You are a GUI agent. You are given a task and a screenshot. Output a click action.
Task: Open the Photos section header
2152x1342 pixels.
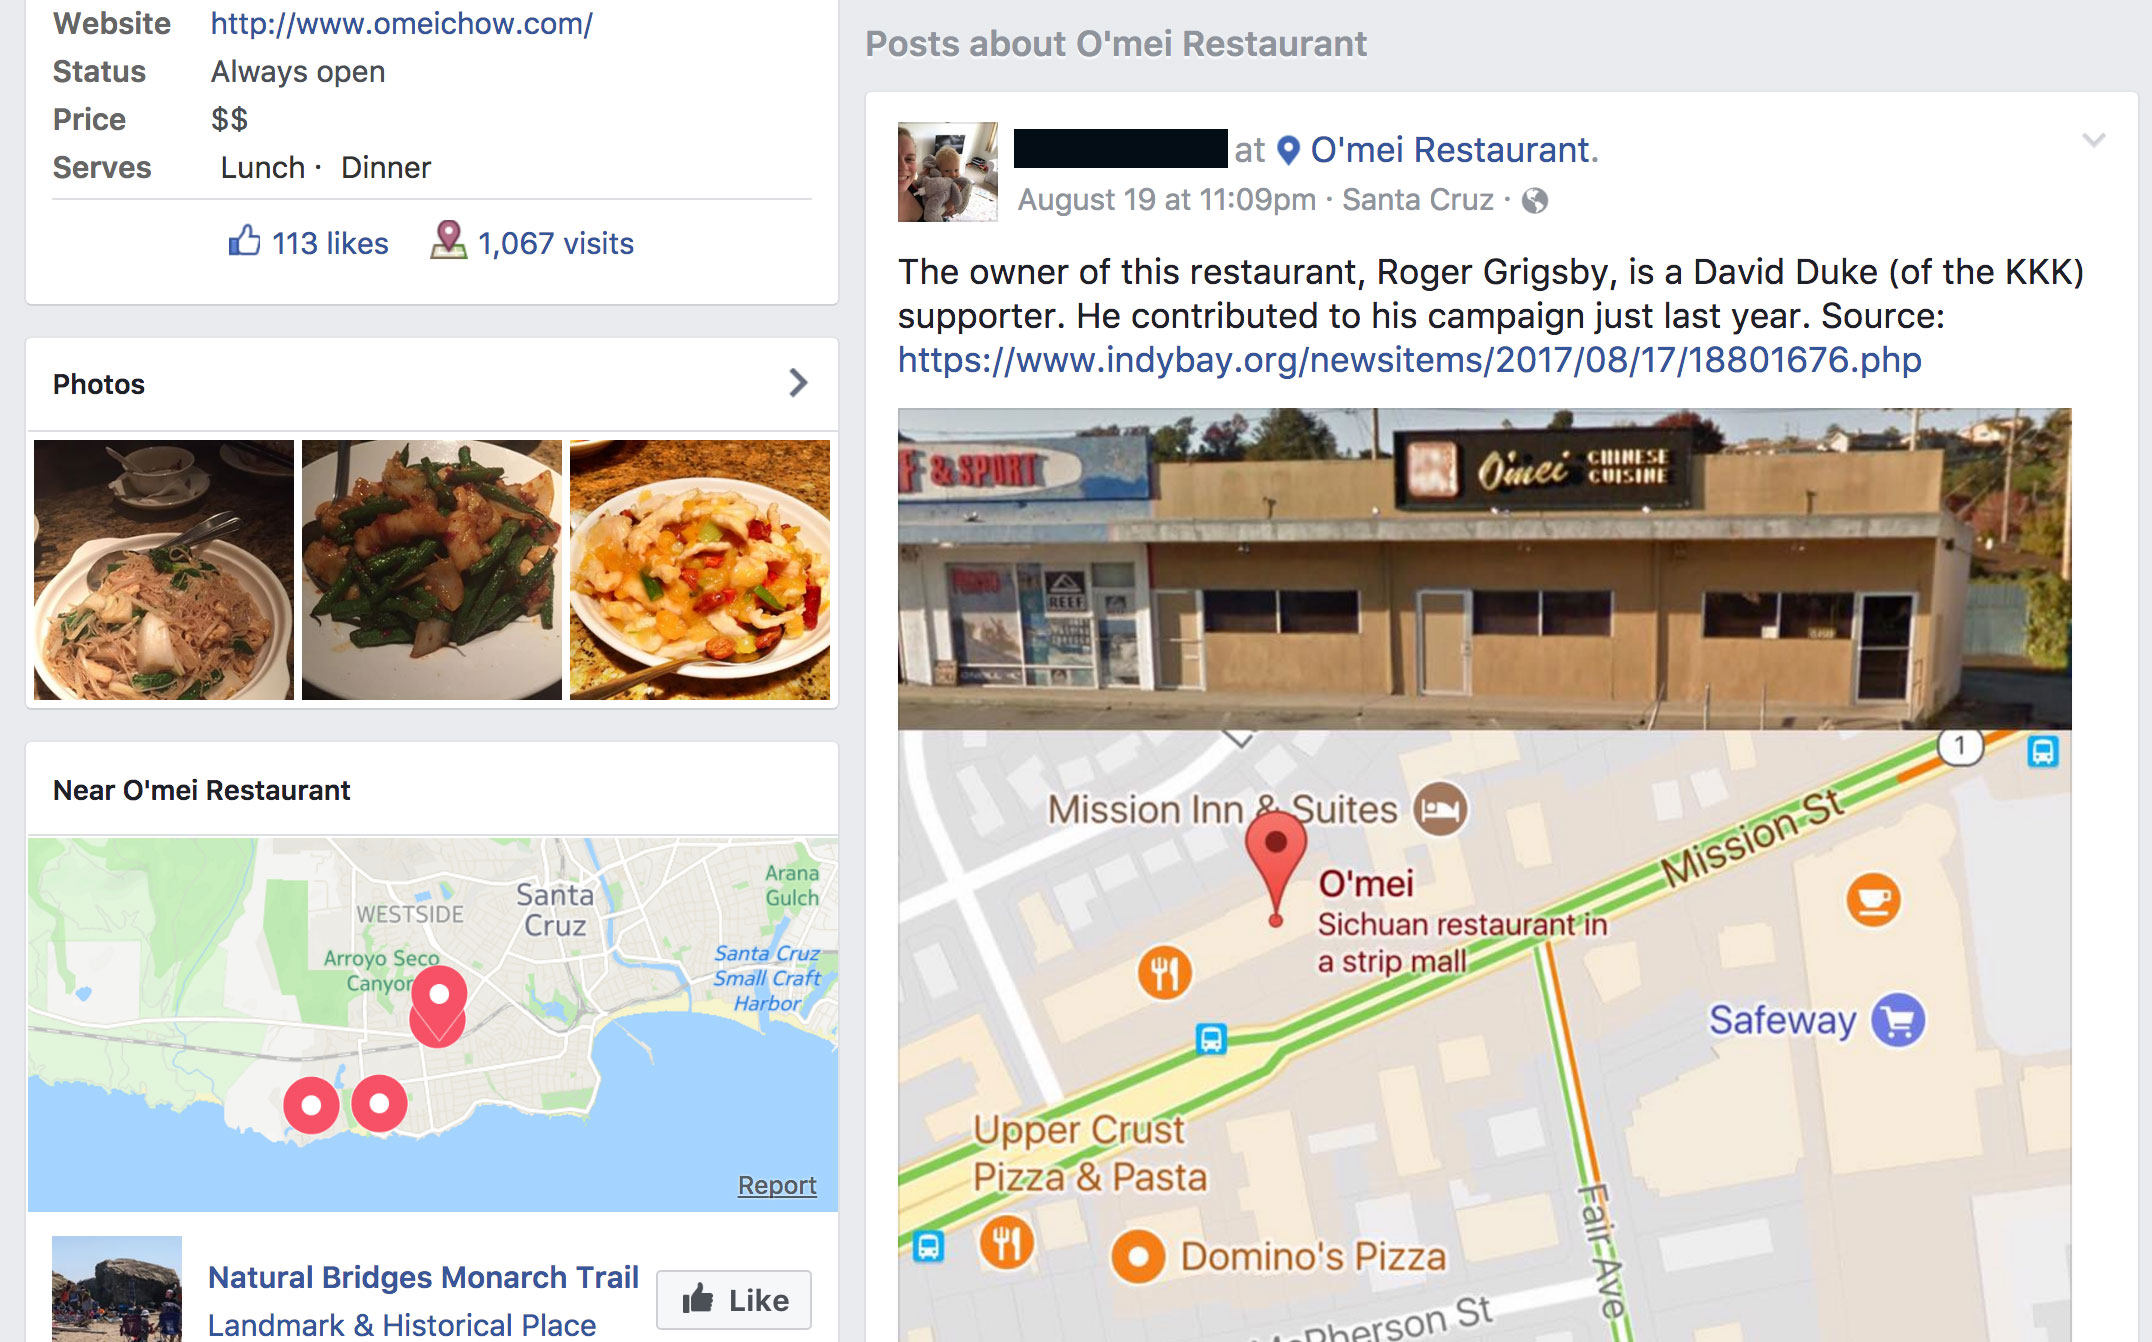[x=99, y=384]
